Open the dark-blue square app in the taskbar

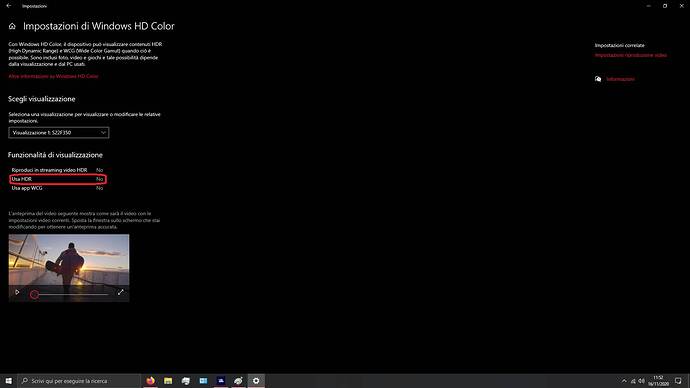221,381
